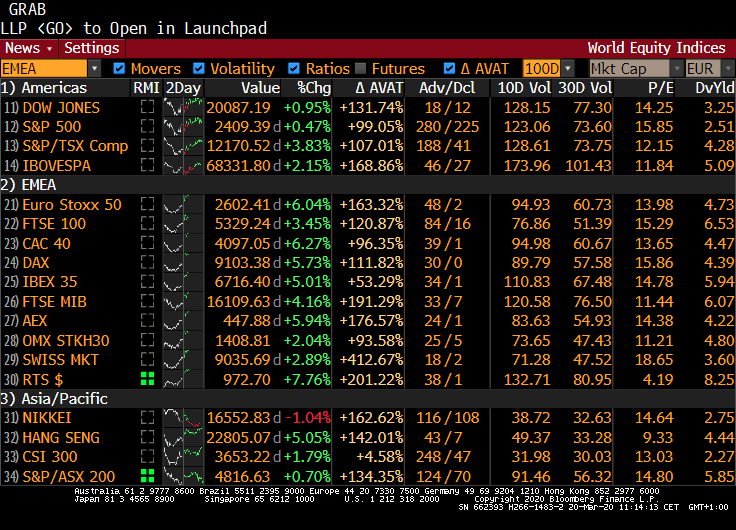
Task: Open the Mkt Cap dropdown arrow
Action: pos(676,69)
